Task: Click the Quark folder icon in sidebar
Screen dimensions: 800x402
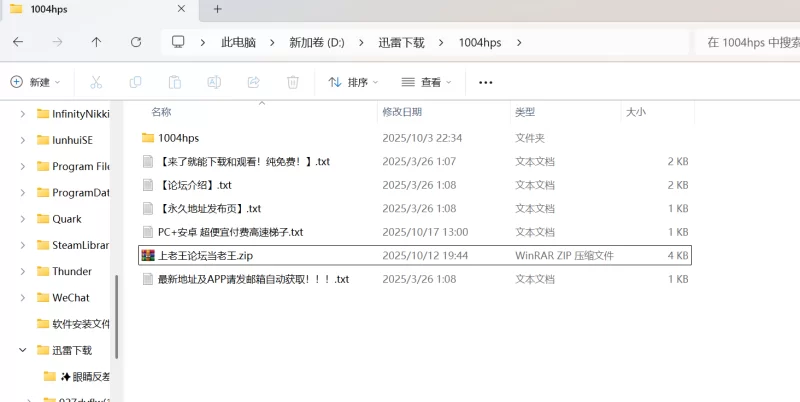Action: point(43,219)
